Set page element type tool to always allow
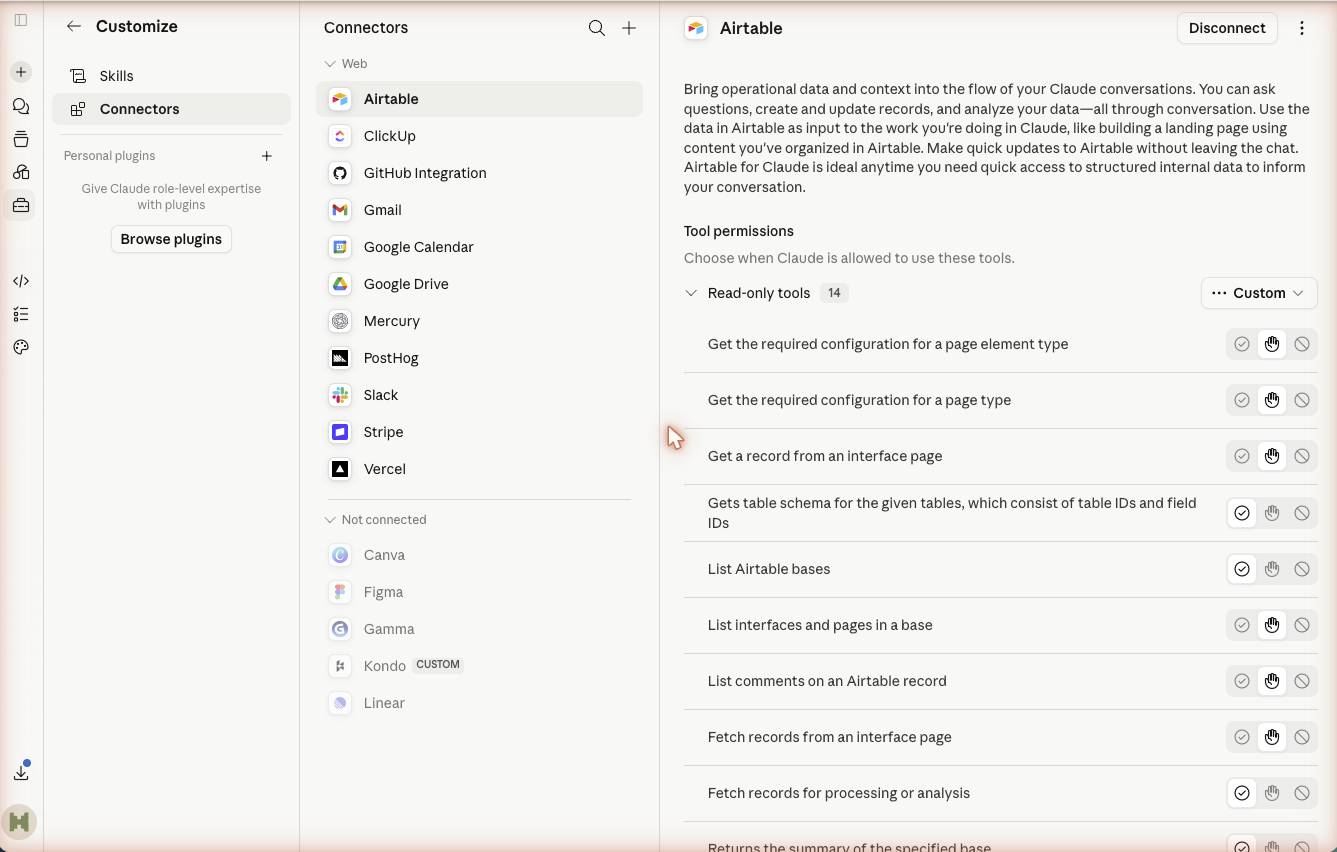 [x=1242, y=344]
